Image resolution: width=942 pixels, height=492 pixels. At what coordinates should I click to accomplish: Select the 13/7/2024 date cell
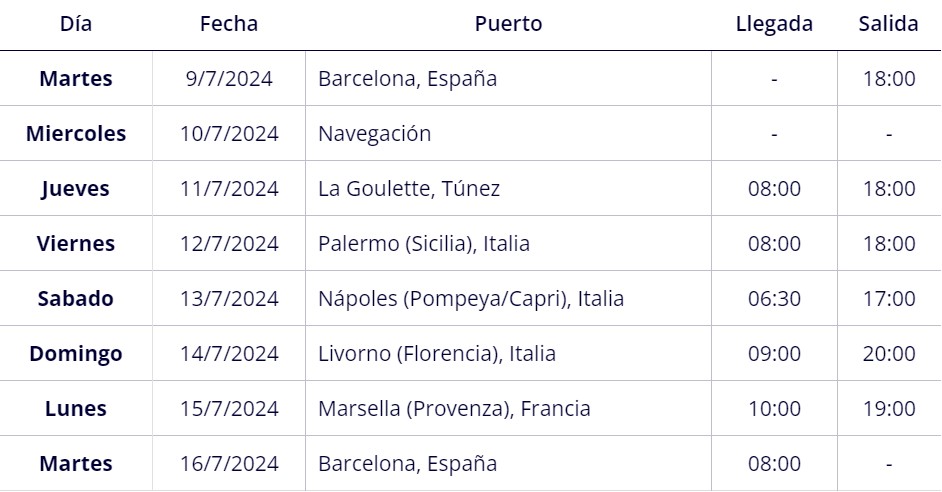click(229, 299)
